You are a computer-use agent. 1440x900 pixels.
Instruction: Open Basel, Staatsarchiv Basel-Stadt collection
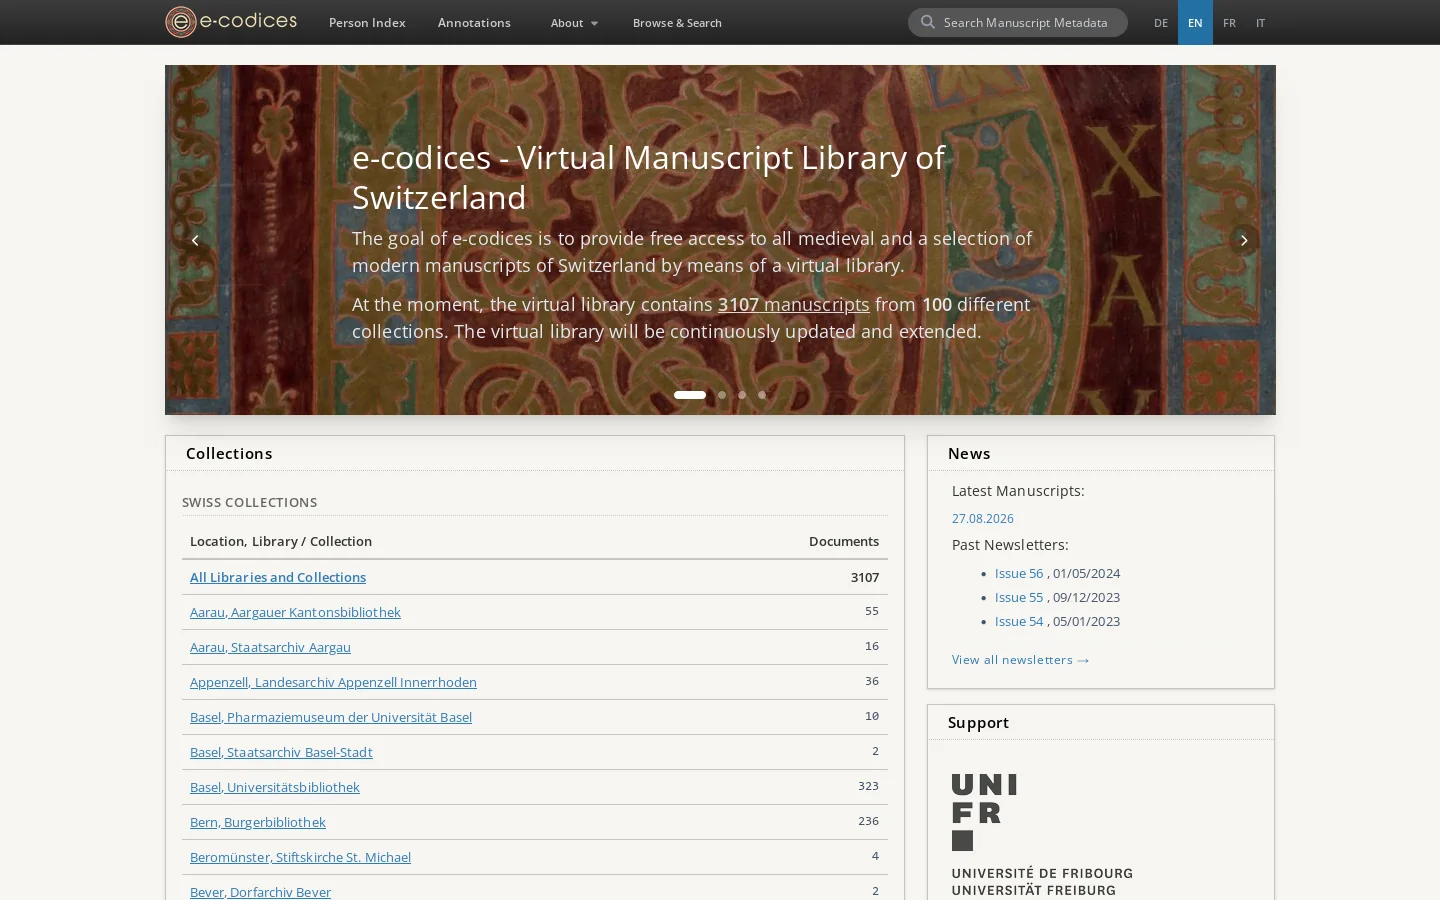pyautogui.click(x=281, y=752)
